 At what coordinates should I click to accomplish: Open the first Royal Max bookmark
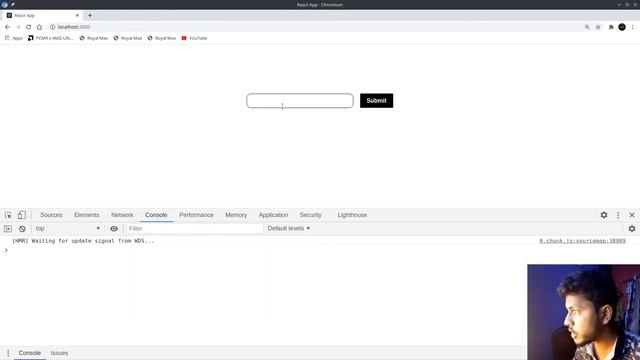tap(94, 38)
